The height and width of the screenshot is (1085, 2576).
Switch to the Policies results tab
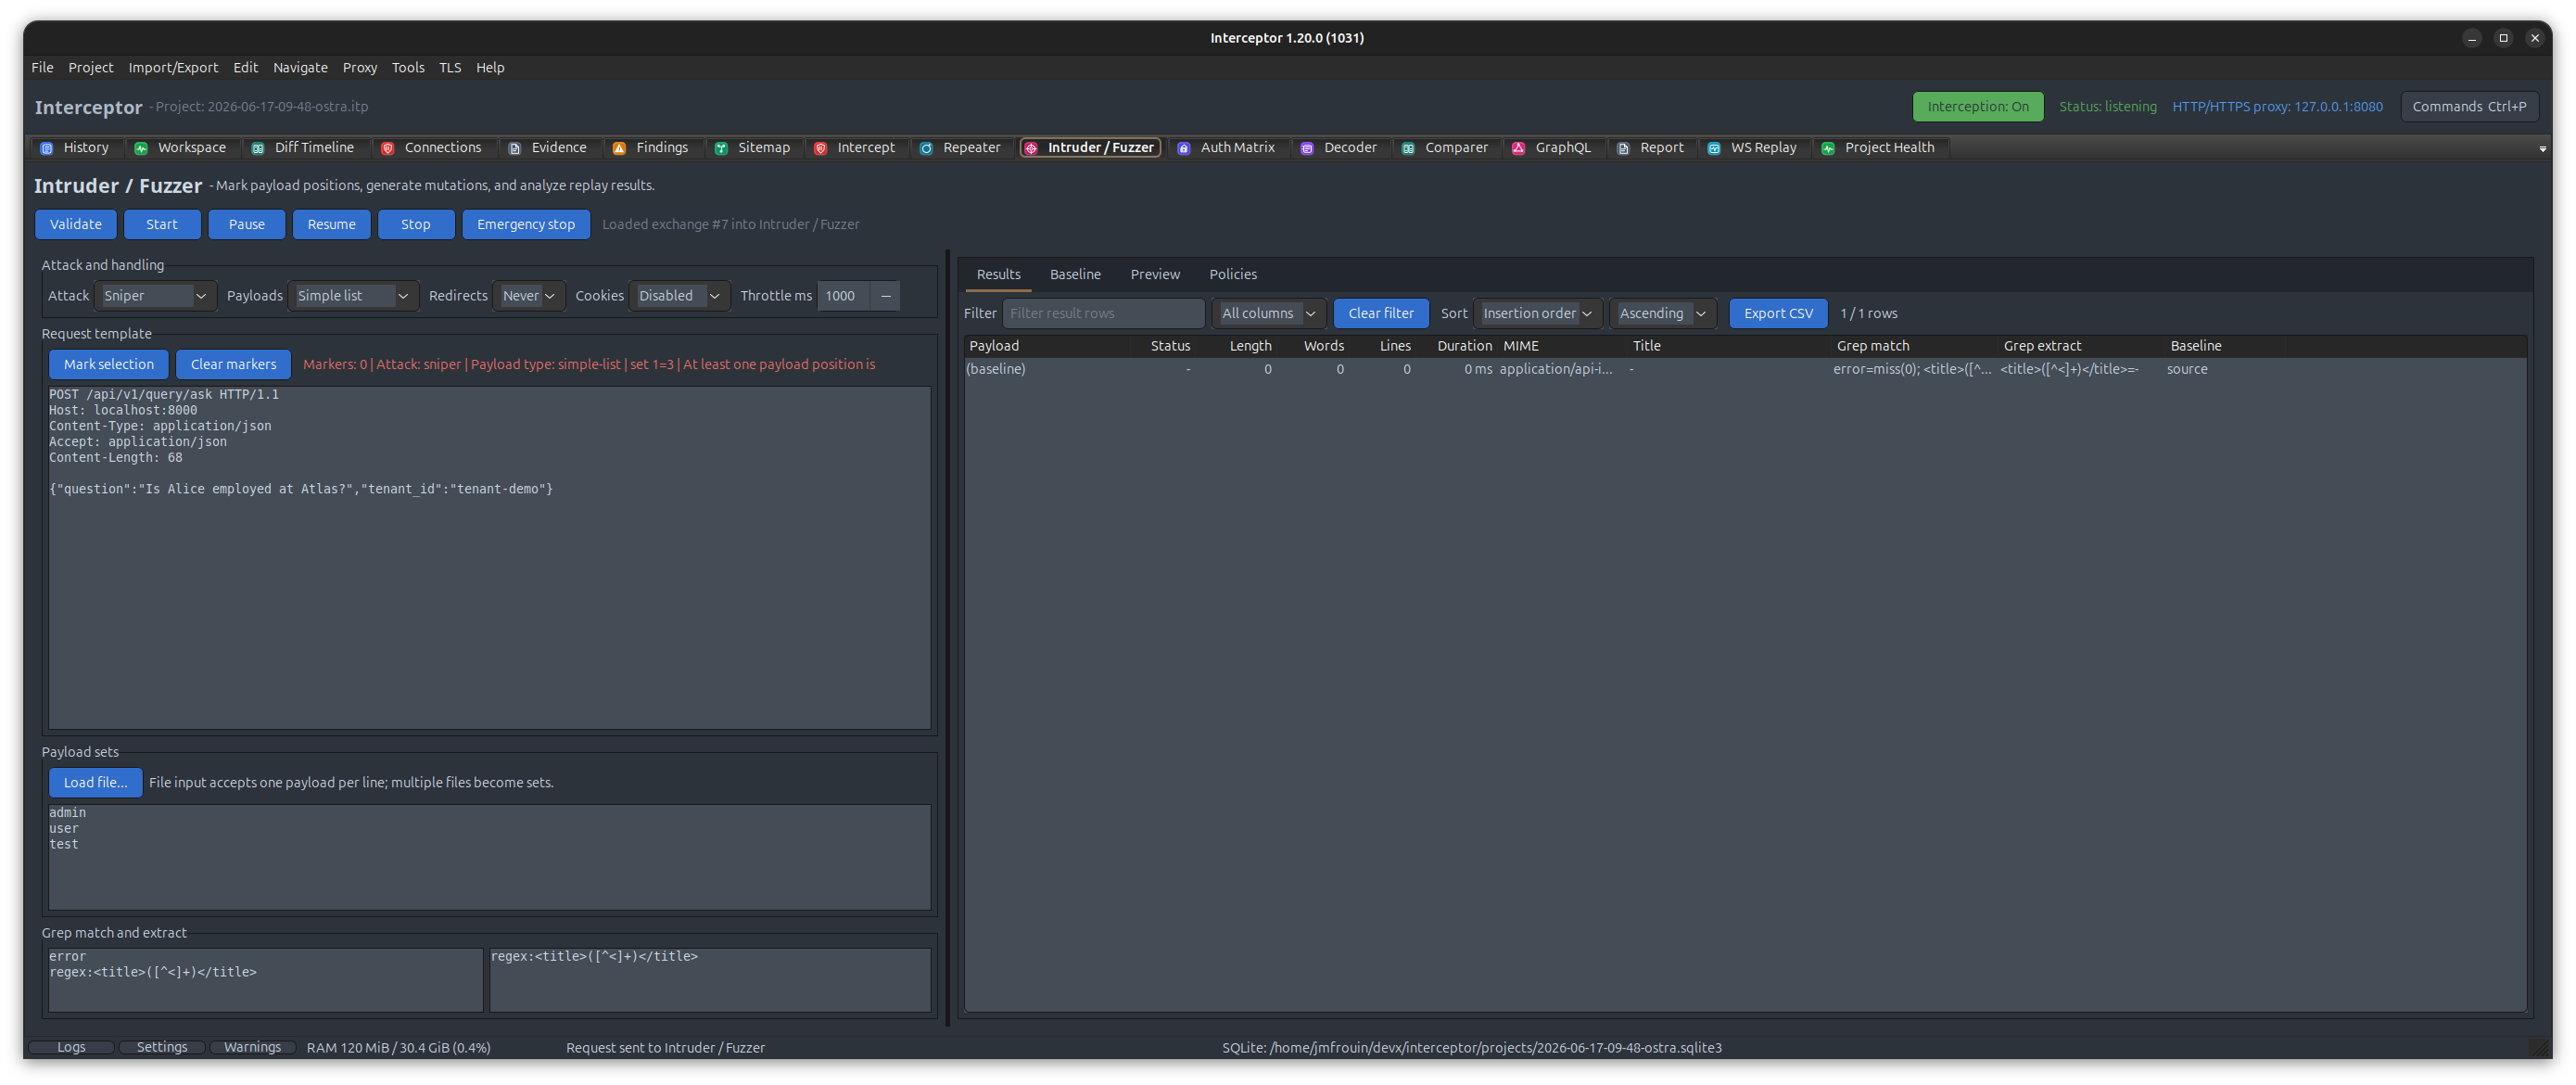pos(1233,274)
